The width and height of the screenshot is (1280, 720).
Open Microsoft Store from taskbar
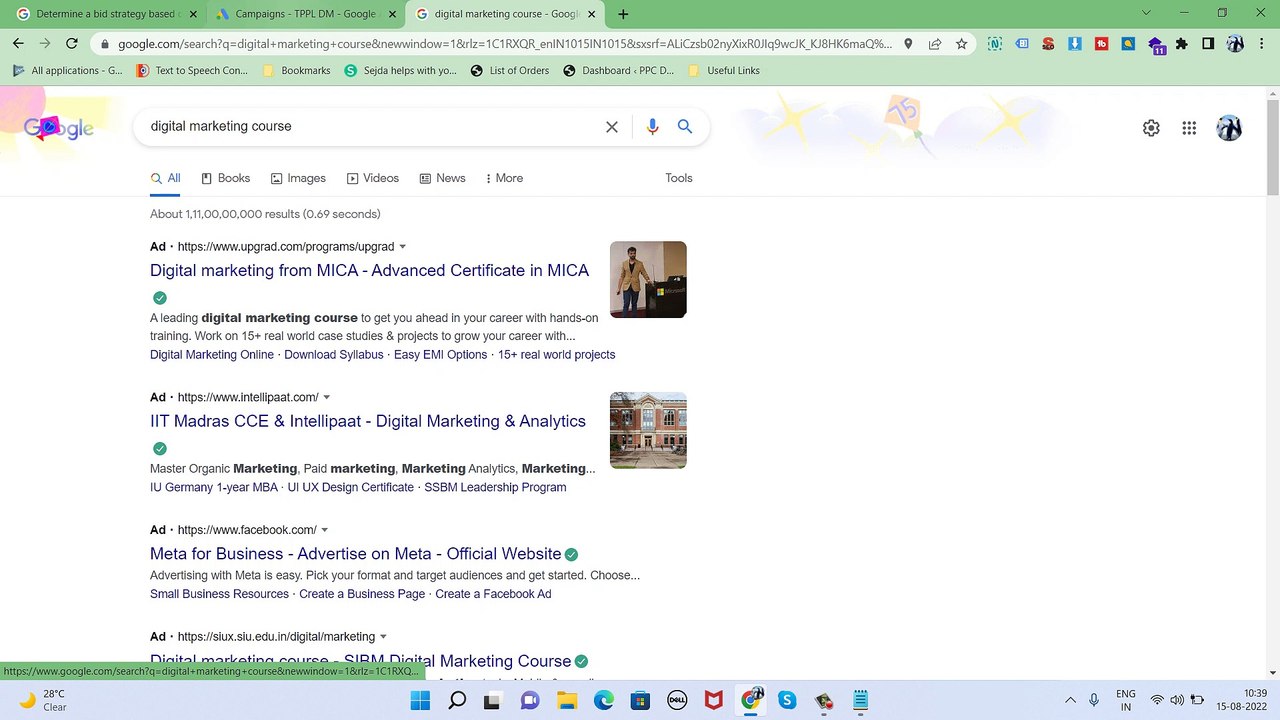pyautogui.click(x=640, y=700)
